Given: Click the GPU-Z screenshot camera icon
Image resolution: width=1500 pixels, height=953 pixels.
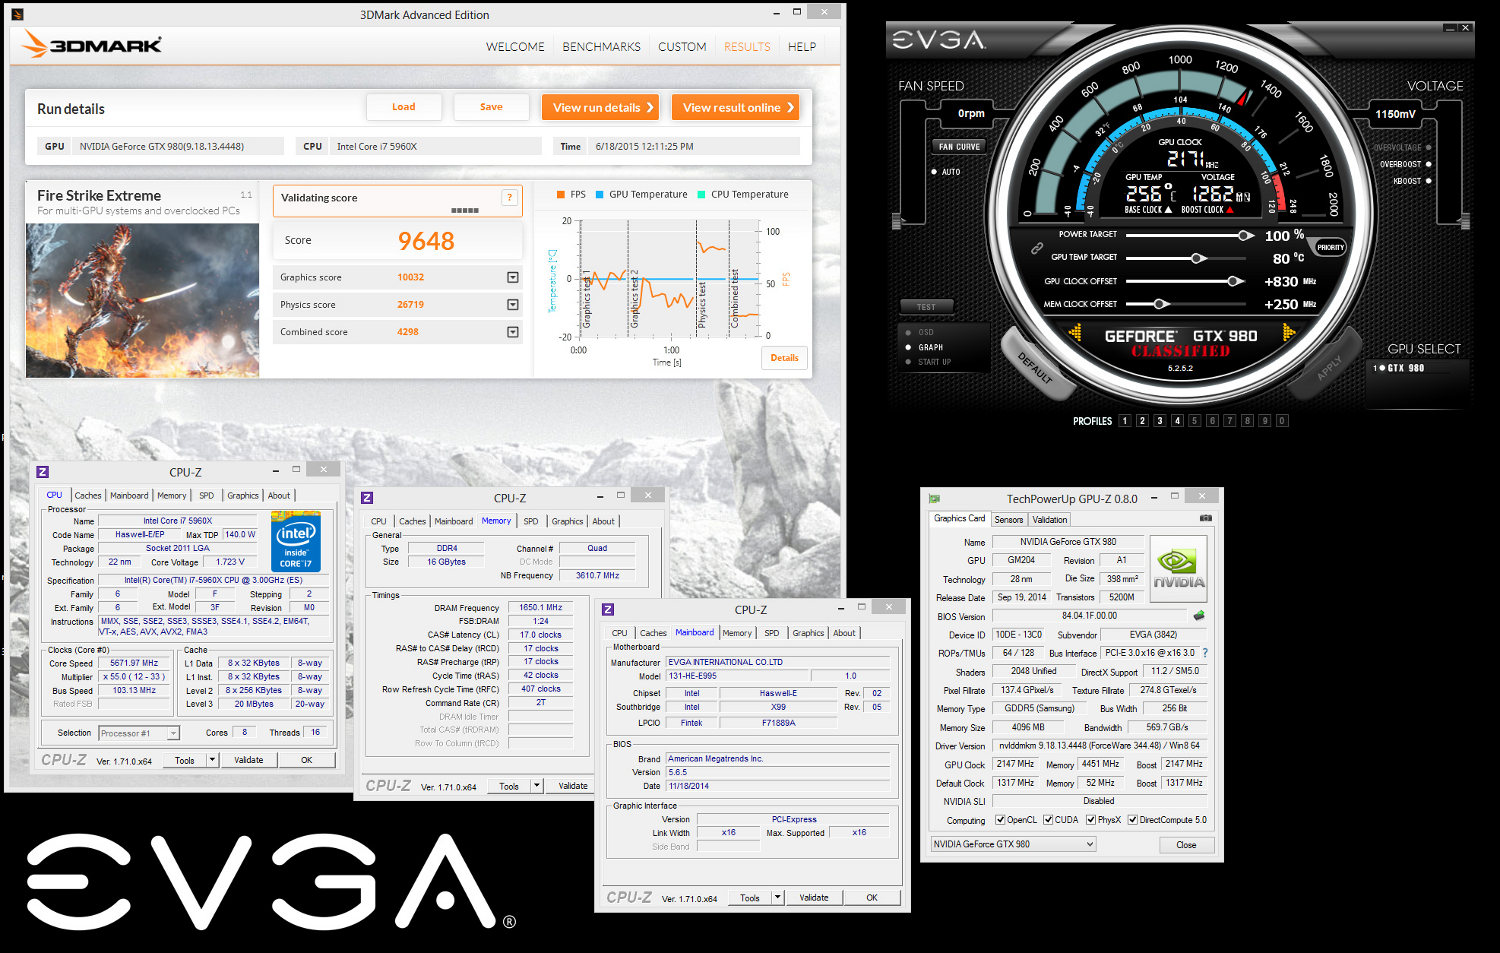Looking at the screenshot, I should coord(1205,518).
